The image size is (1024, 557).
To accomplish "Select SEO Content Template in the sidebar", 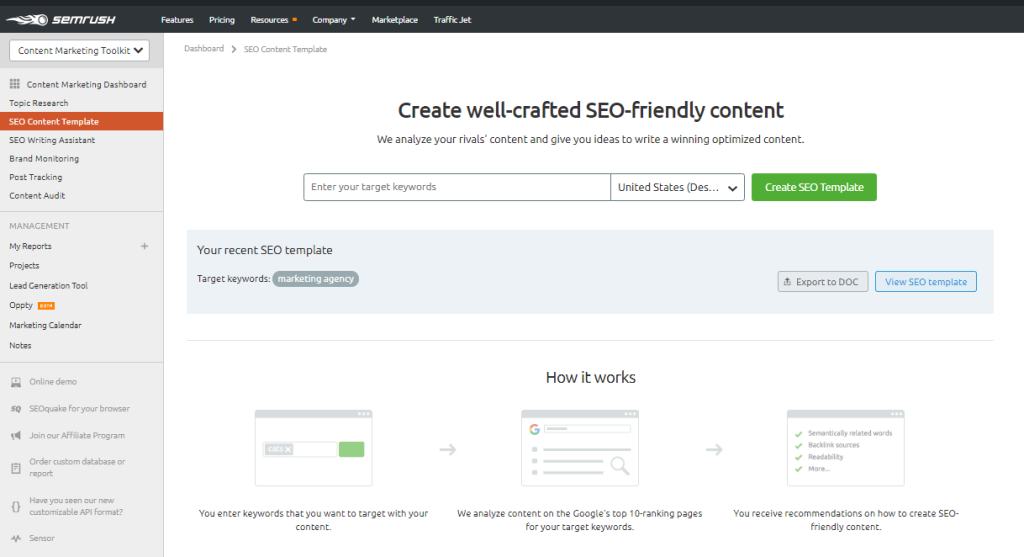I will coord(82,121).
